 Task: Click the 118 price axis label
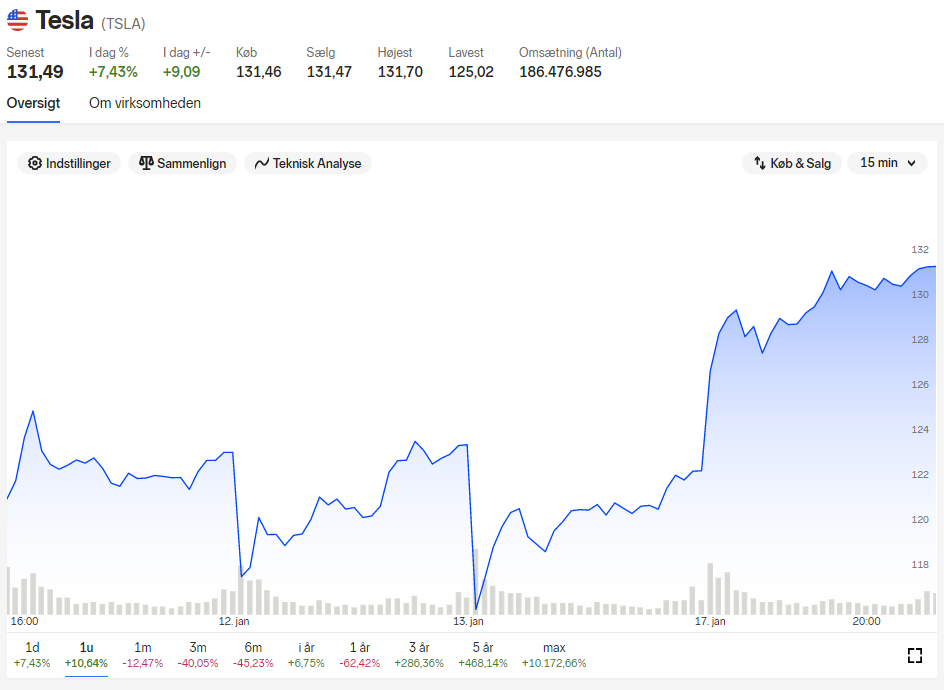point(920,564)
